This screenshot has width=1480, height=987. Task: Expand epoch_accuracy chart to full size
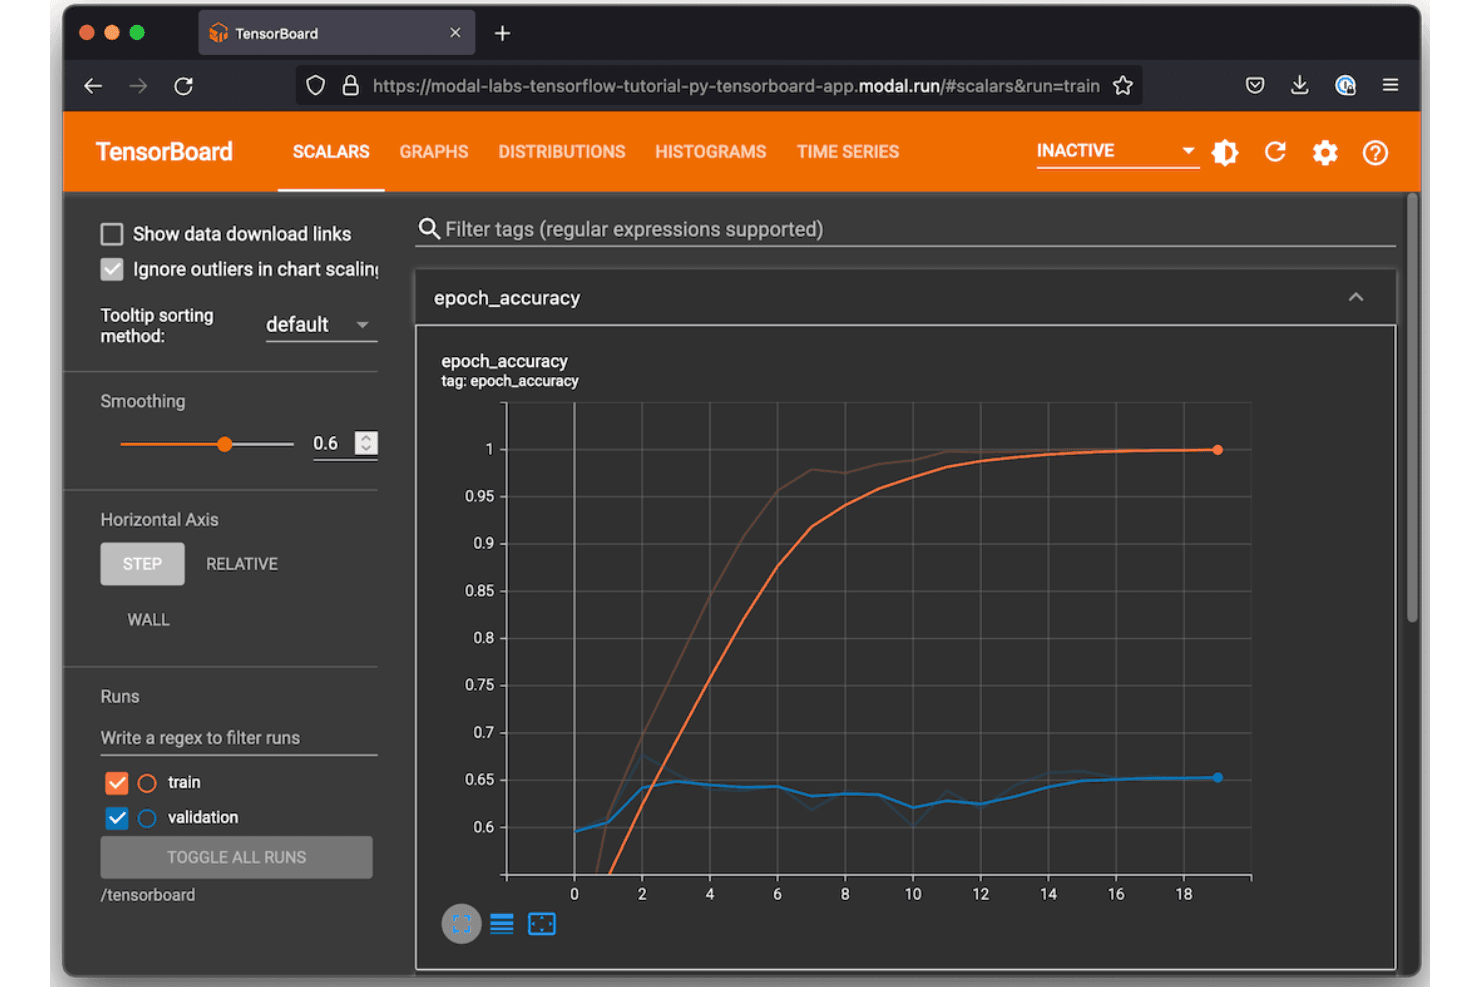(x=461, y=924)
